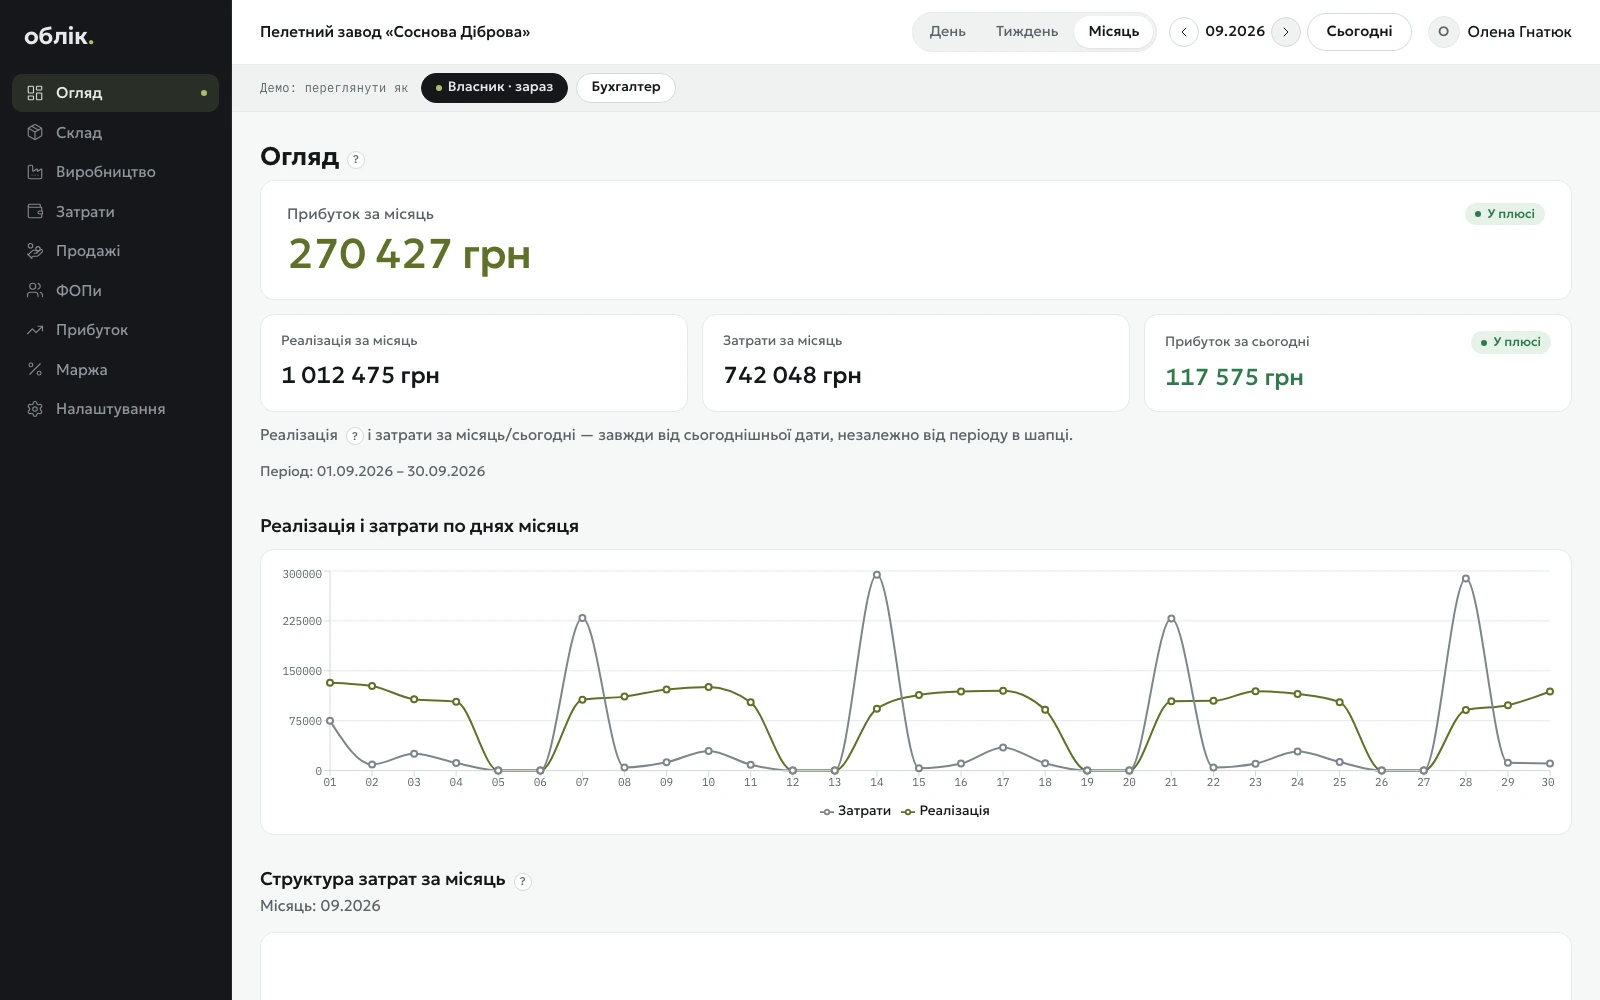1600x1000 pixels.
Task: Click the ФОПи people icon
Action: pyautogui.click(x=35, y=290)
